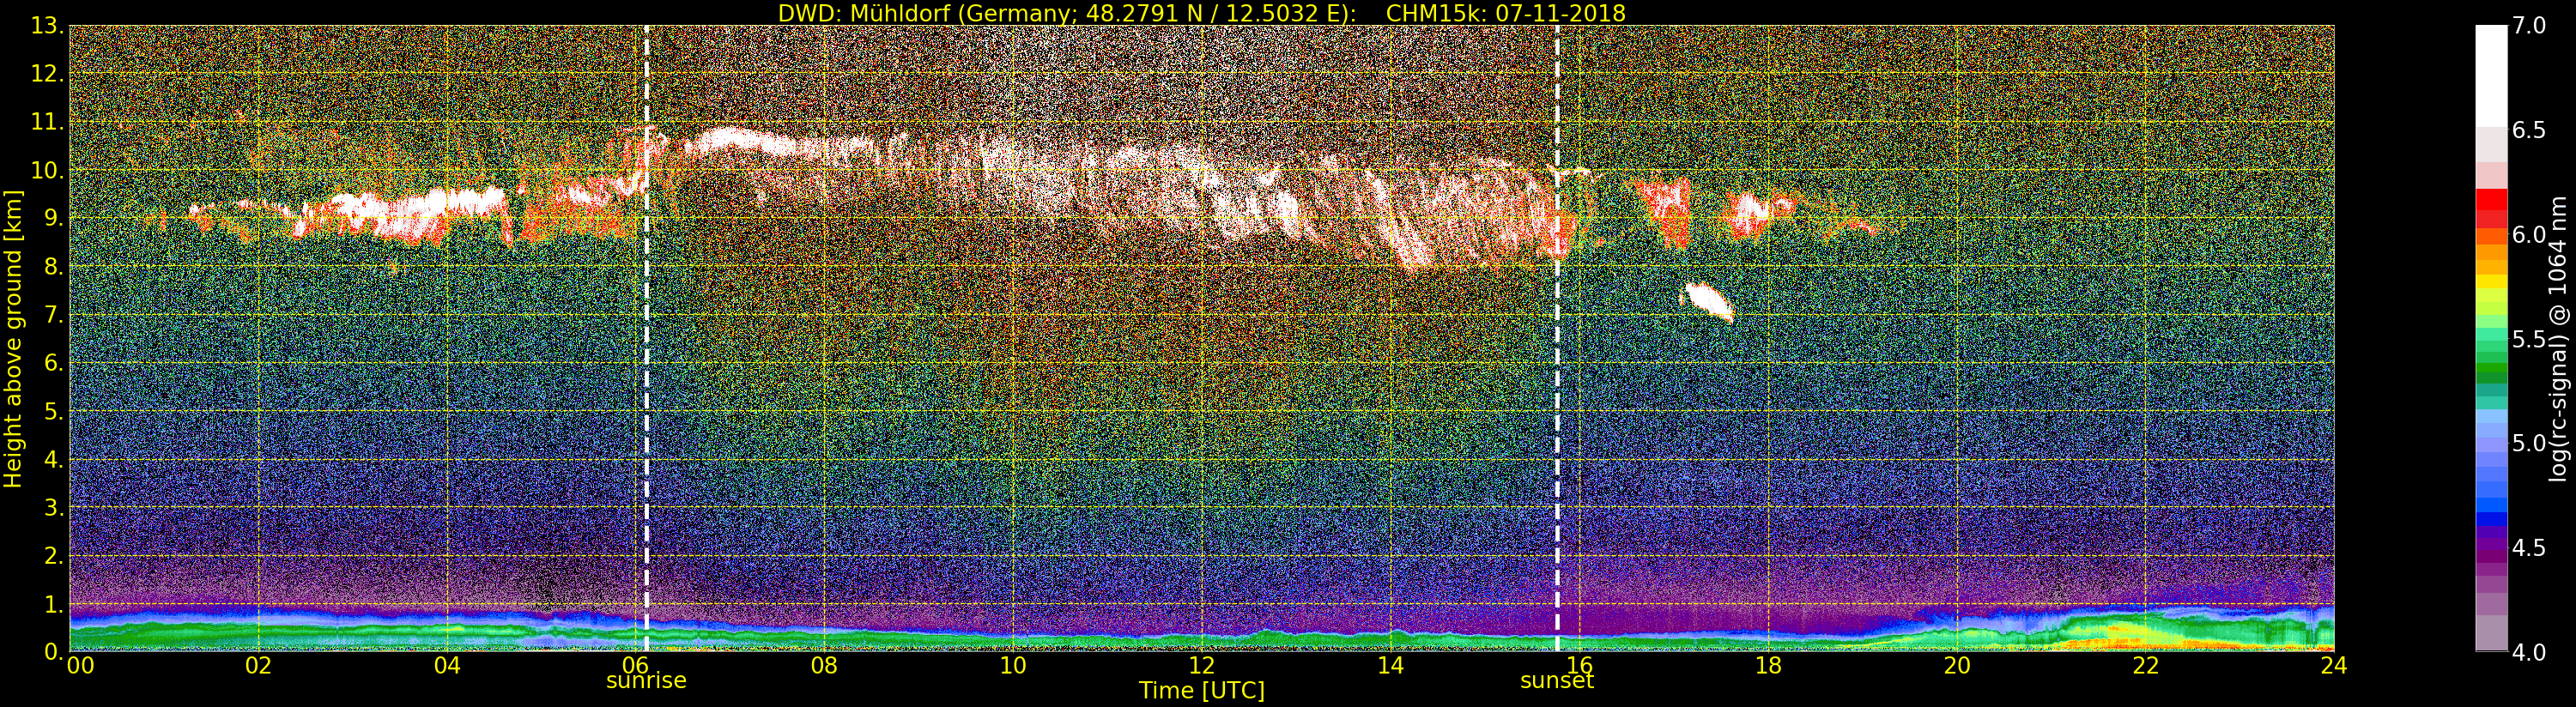2576x707 pixels.
Task: Click the '10' tick on the time axis
Action: pyautogui.click(x=1013, y=665)
